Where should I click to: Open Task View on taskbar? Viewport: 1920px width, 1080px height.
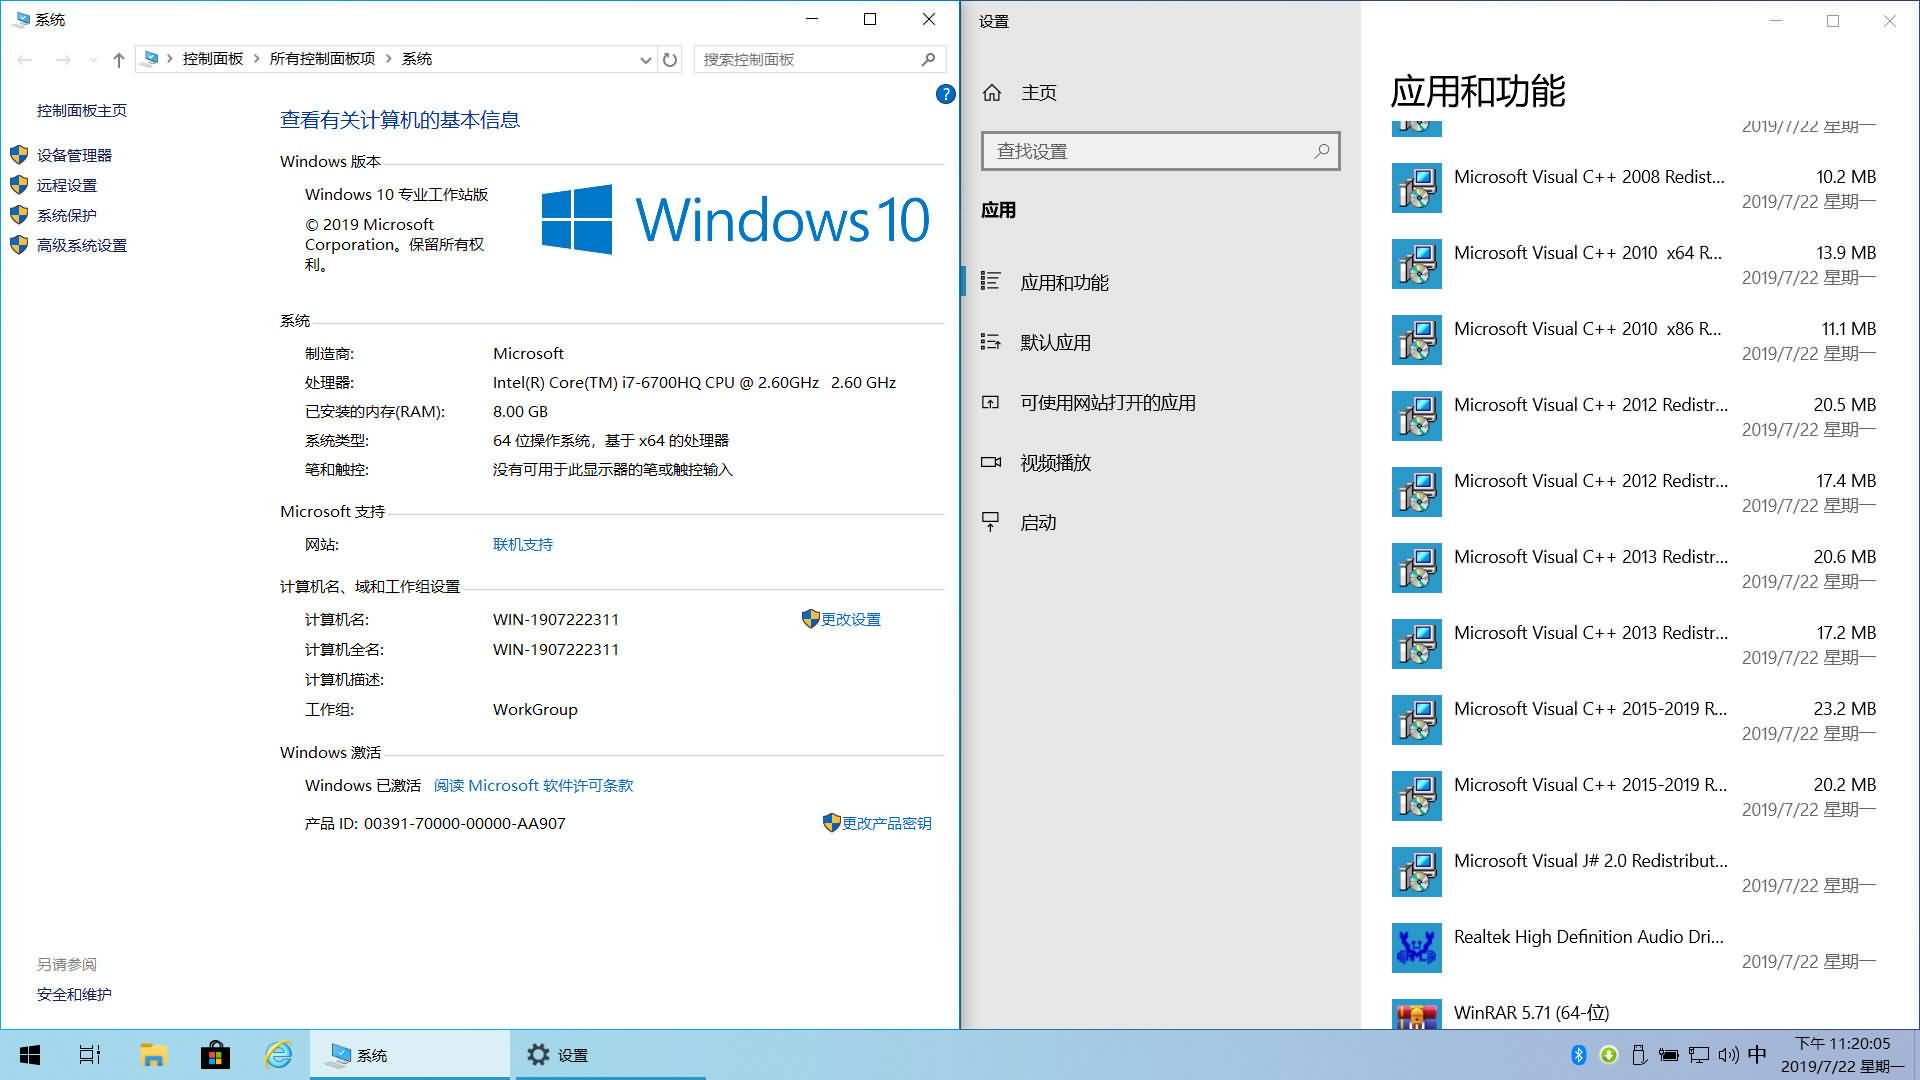pyautogui.click(x=90, y=1055)
